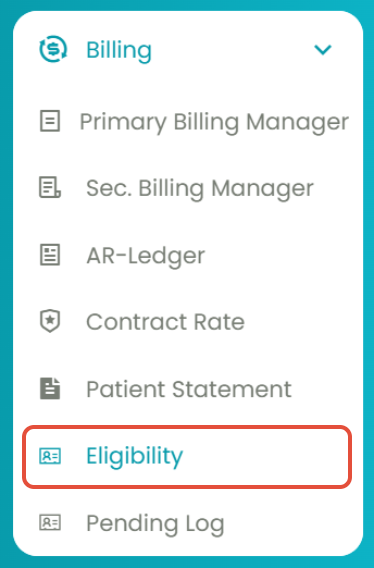Open Sec. Billing Manager page
The height and width of the screenshot is (568, 374).
click(x=200, y=189)
